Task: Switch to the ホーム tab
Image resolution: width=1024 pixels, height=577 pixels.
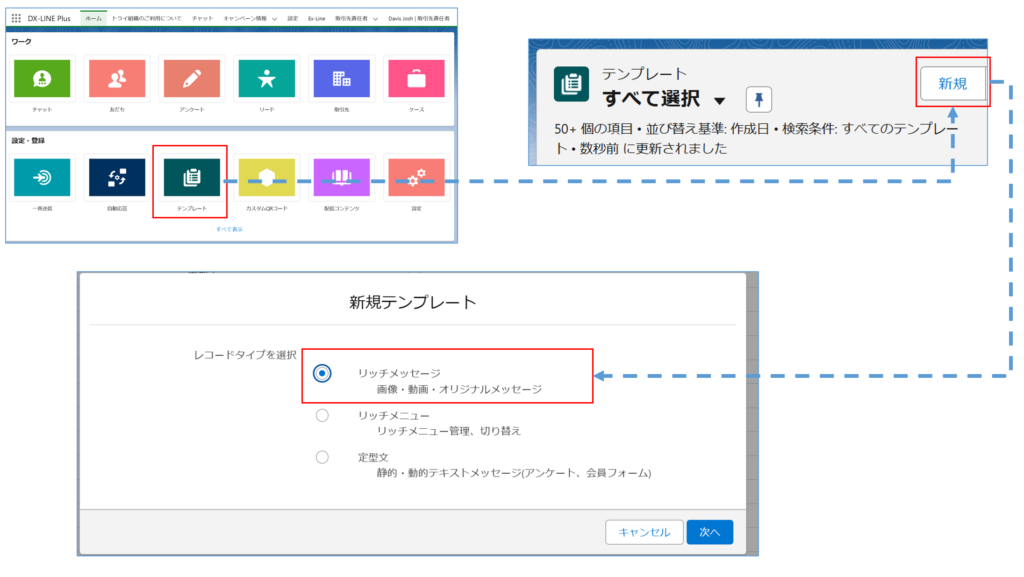Action: coord(93,18)
